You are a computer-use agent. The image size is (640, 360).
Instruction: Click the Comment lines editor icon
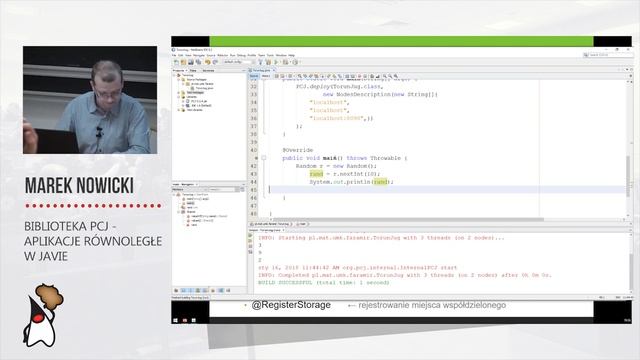click(x=371, y=76)
